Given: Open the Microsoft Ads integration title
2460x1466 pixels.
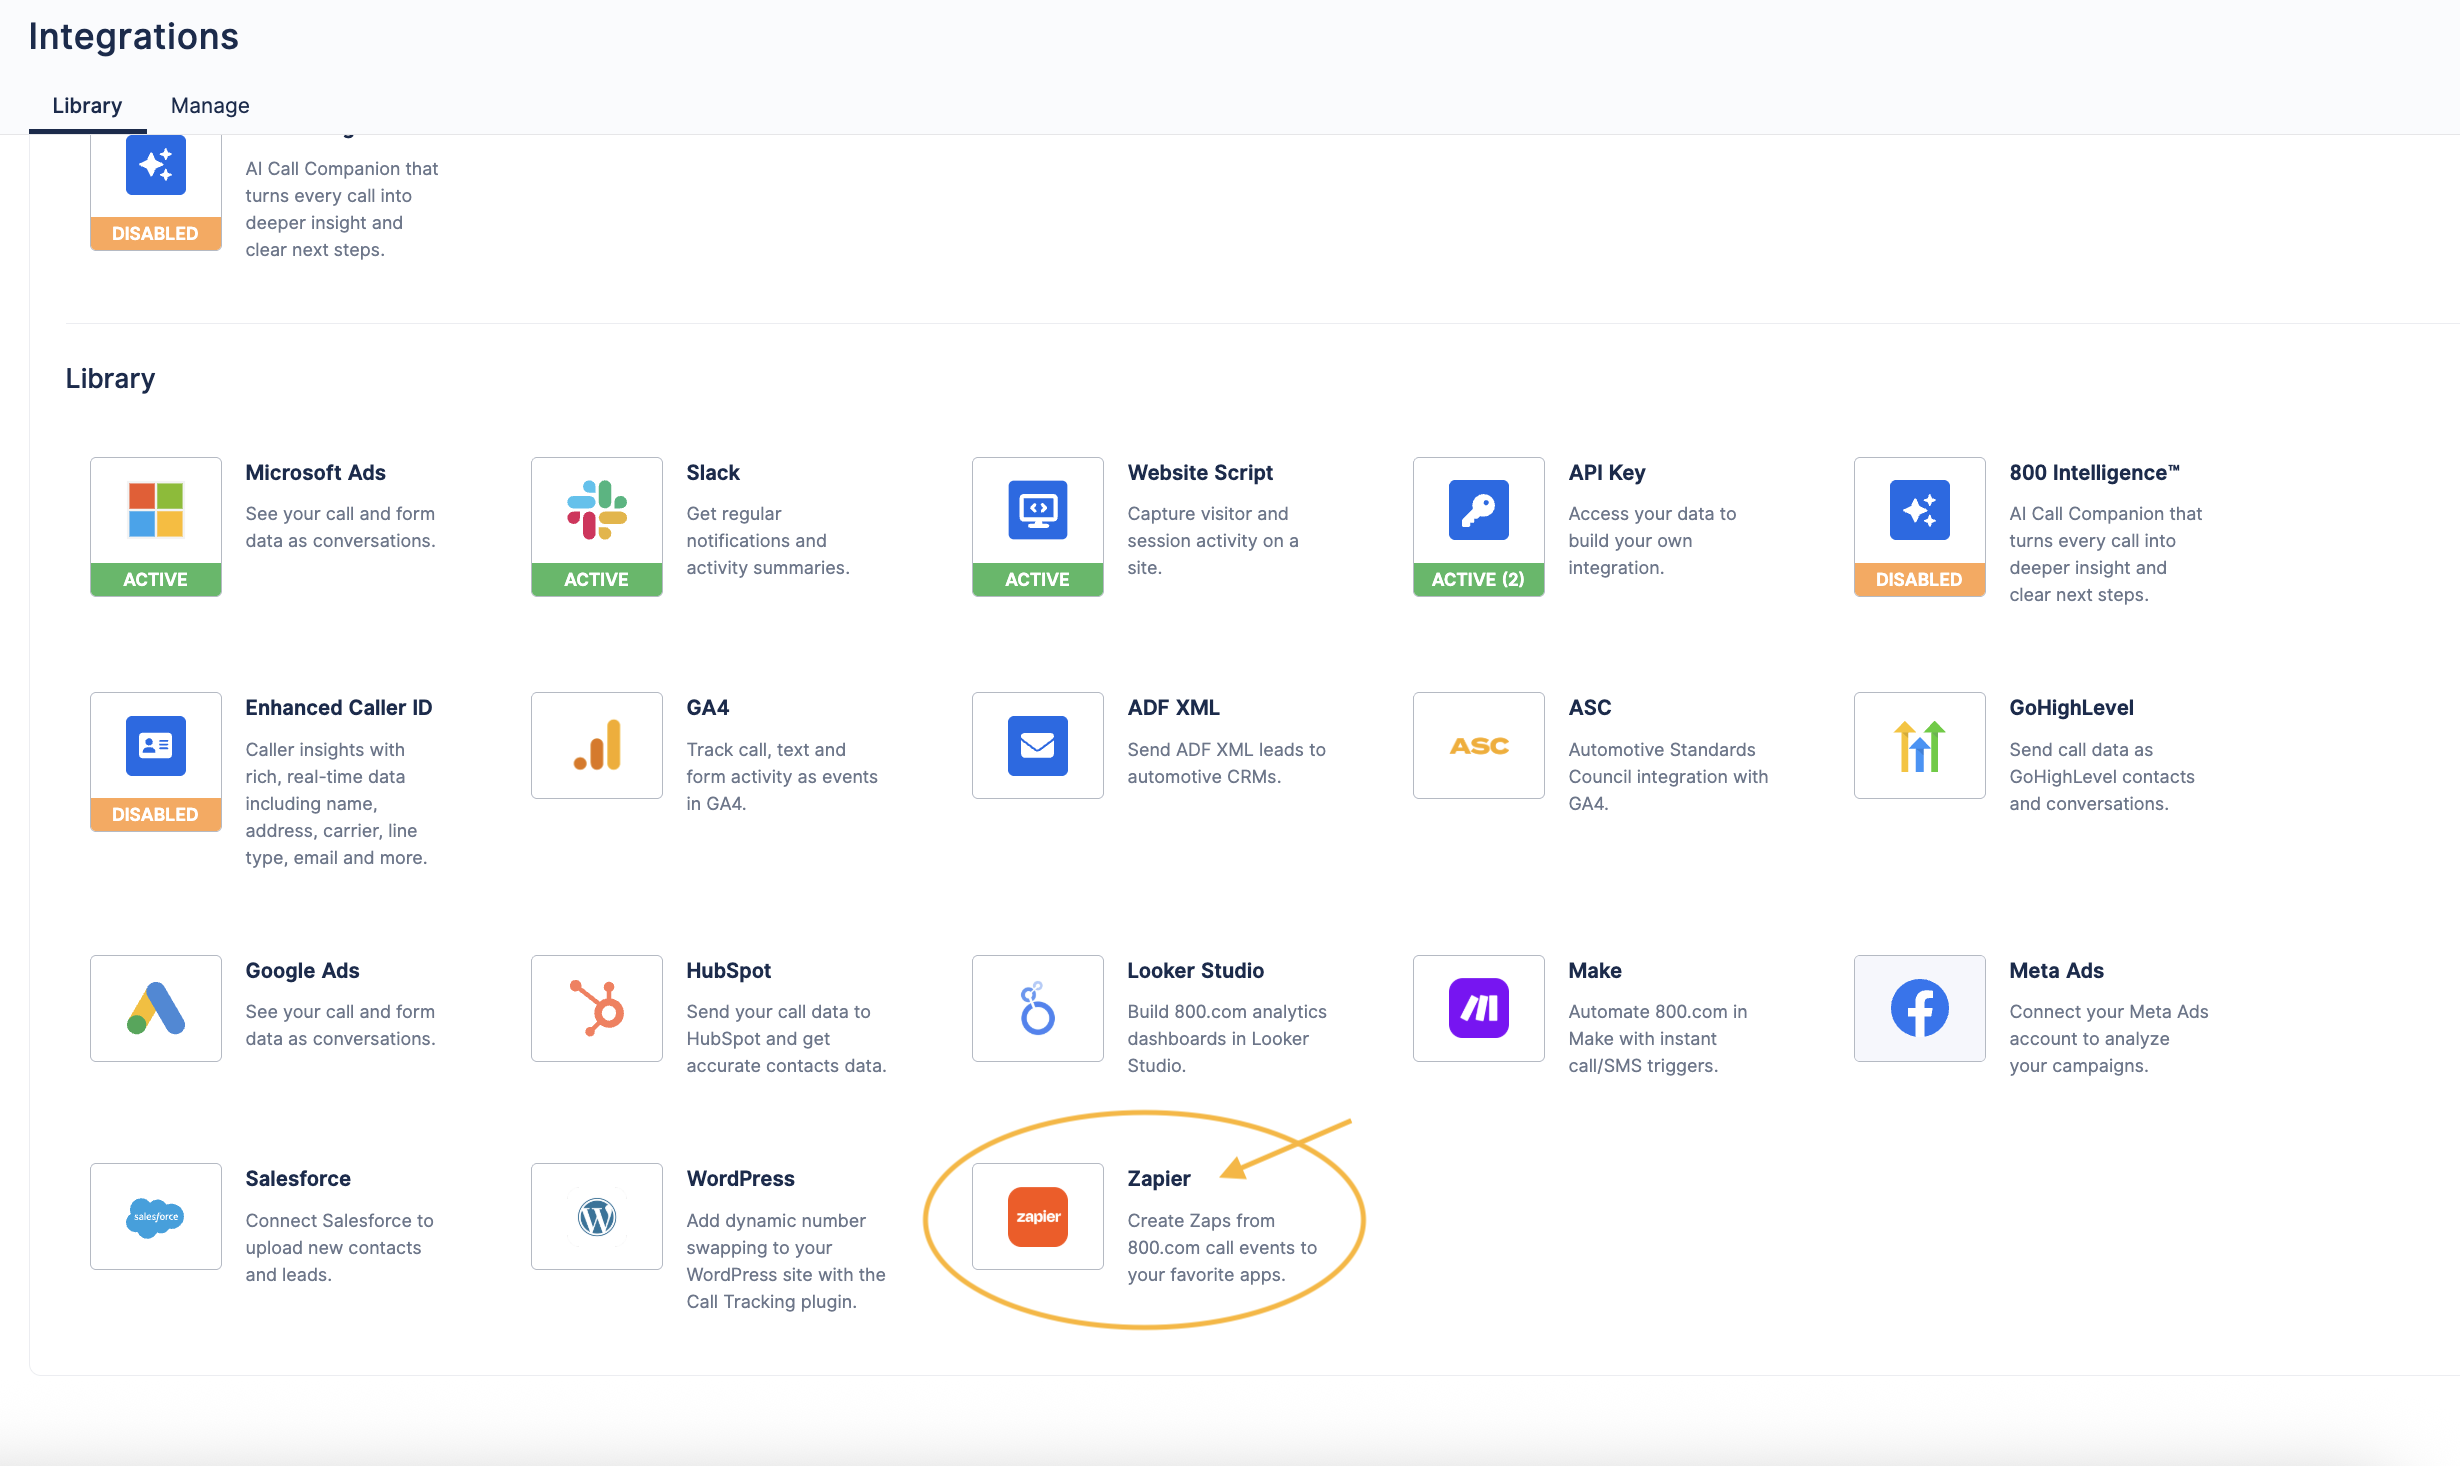Looking at the screenshot, I should point(316,473).
